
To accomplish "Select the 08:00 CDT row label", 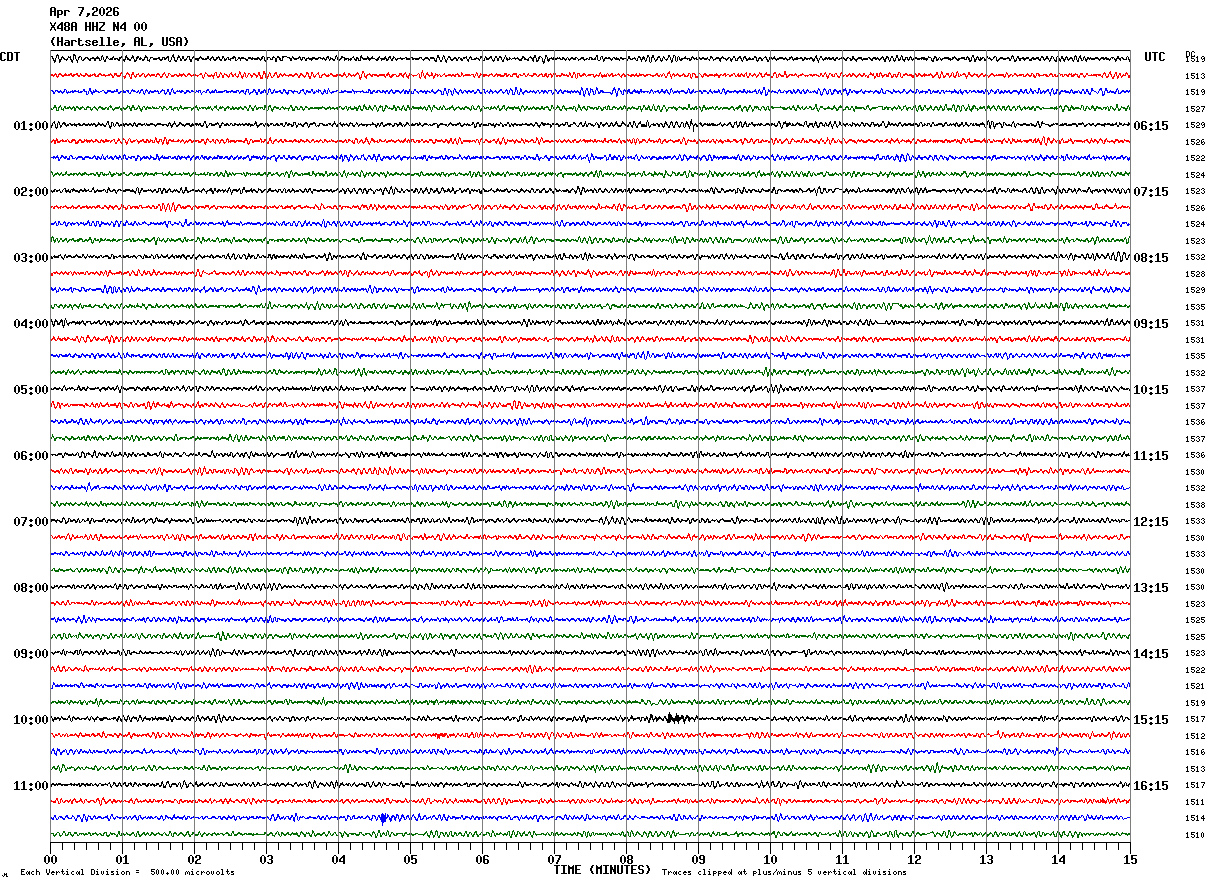I will point(31,588).
